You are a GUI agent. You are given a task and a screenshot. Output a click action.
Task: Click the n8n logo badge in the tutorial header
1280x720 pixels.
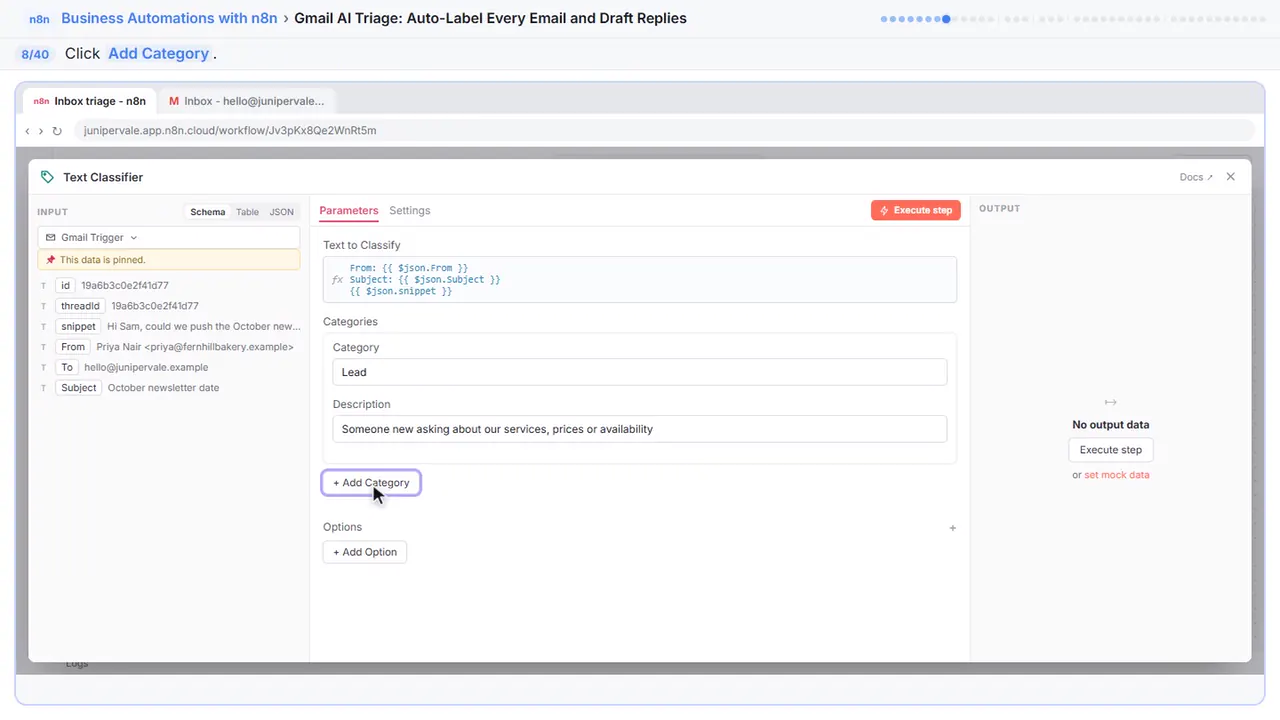point(40,19)
